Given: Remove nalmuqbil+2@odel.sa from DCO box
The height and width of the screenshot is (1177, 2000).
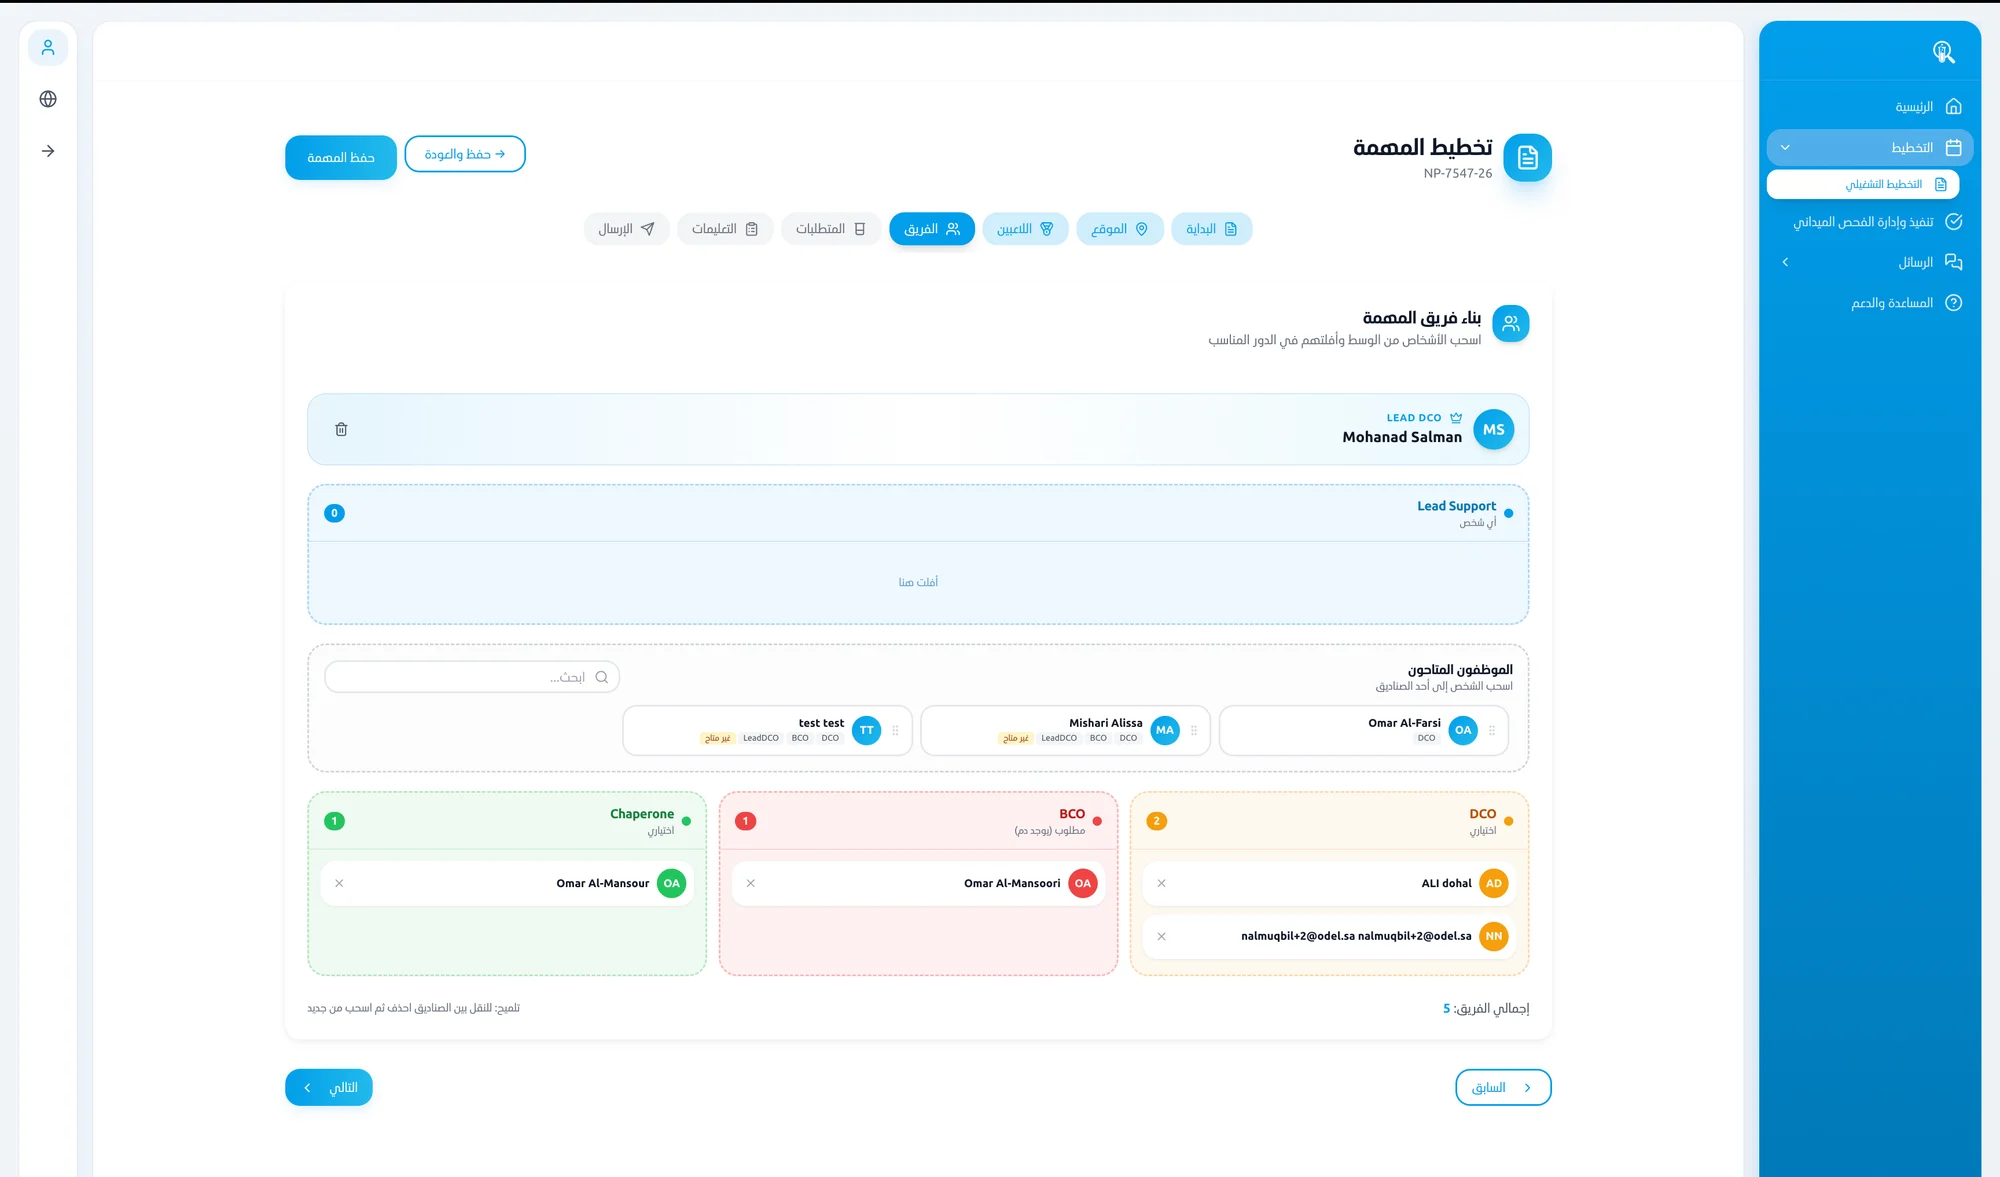Looking at the screenshot, I should coord(1161,936).
